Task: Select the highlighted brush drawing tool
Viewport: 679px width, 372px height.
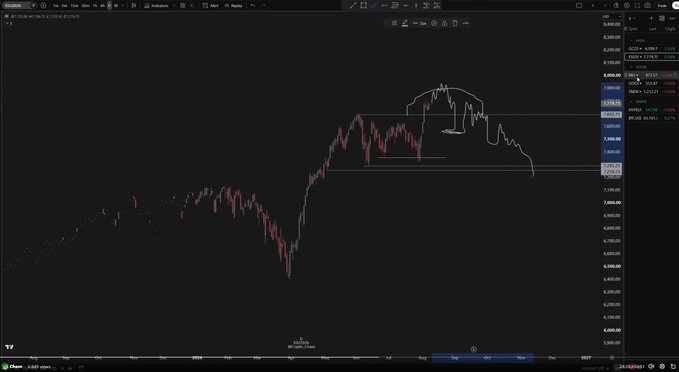Action: click(x=374, y=6)
